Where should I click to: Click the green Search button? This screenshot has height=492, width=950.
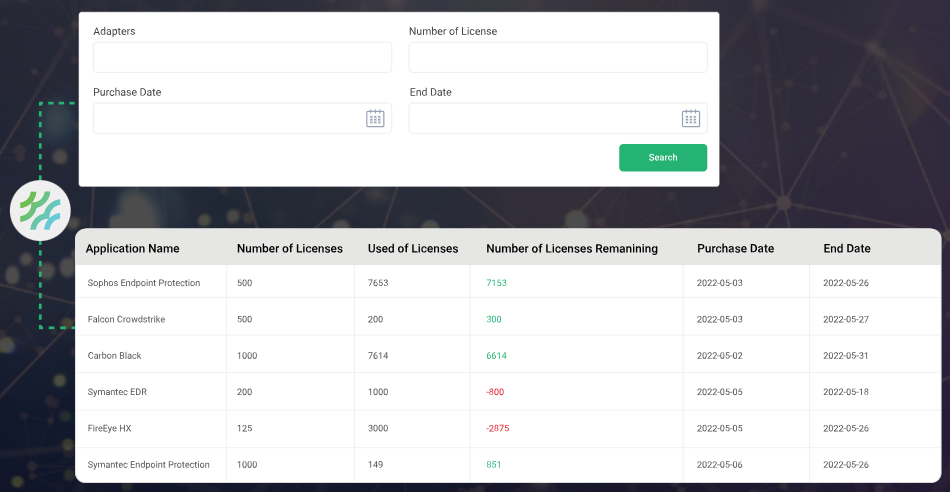663,158
